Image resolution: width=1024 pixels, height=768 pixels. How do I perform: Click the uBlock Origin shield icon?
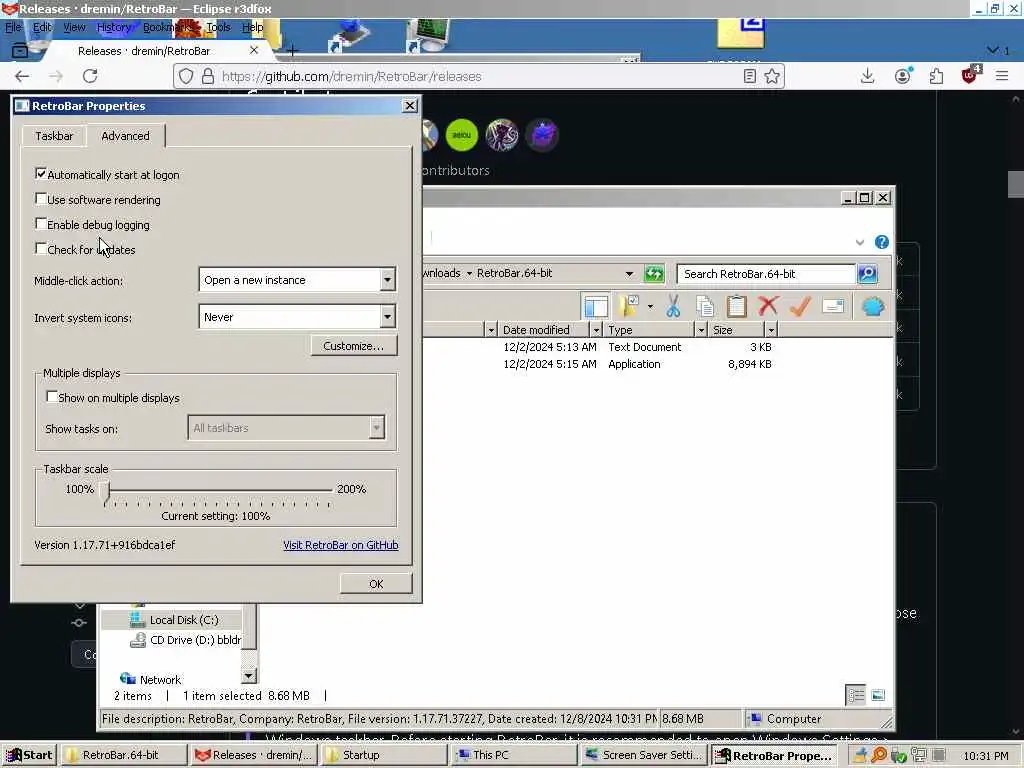(x=970, y=75)
